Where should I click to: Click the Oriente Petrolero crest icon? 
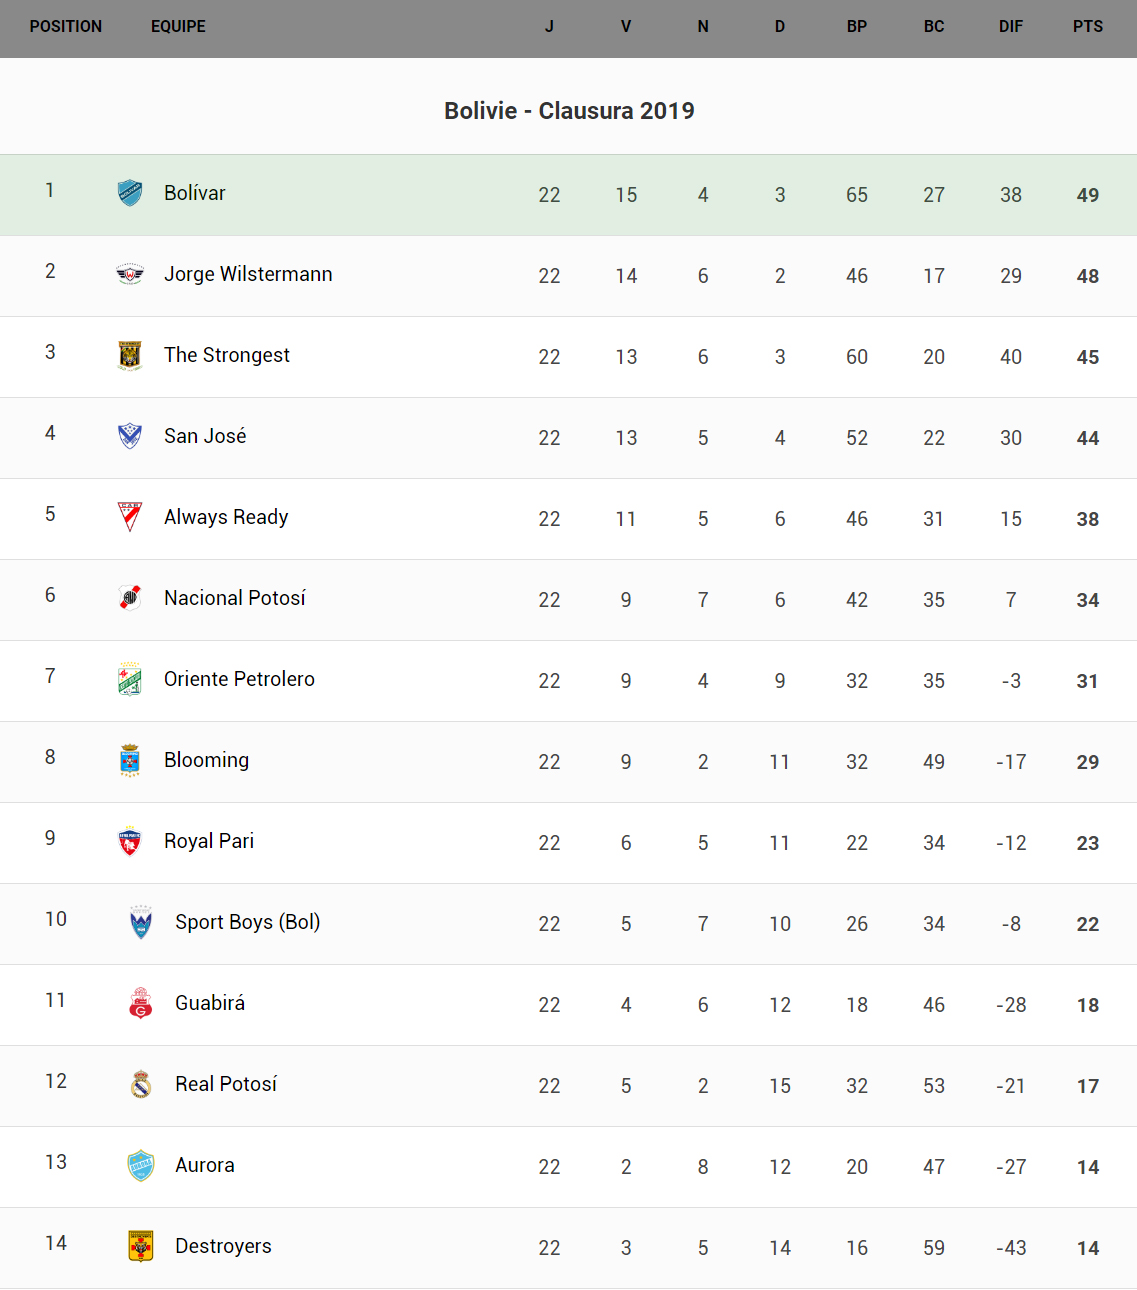coord(130,679)
